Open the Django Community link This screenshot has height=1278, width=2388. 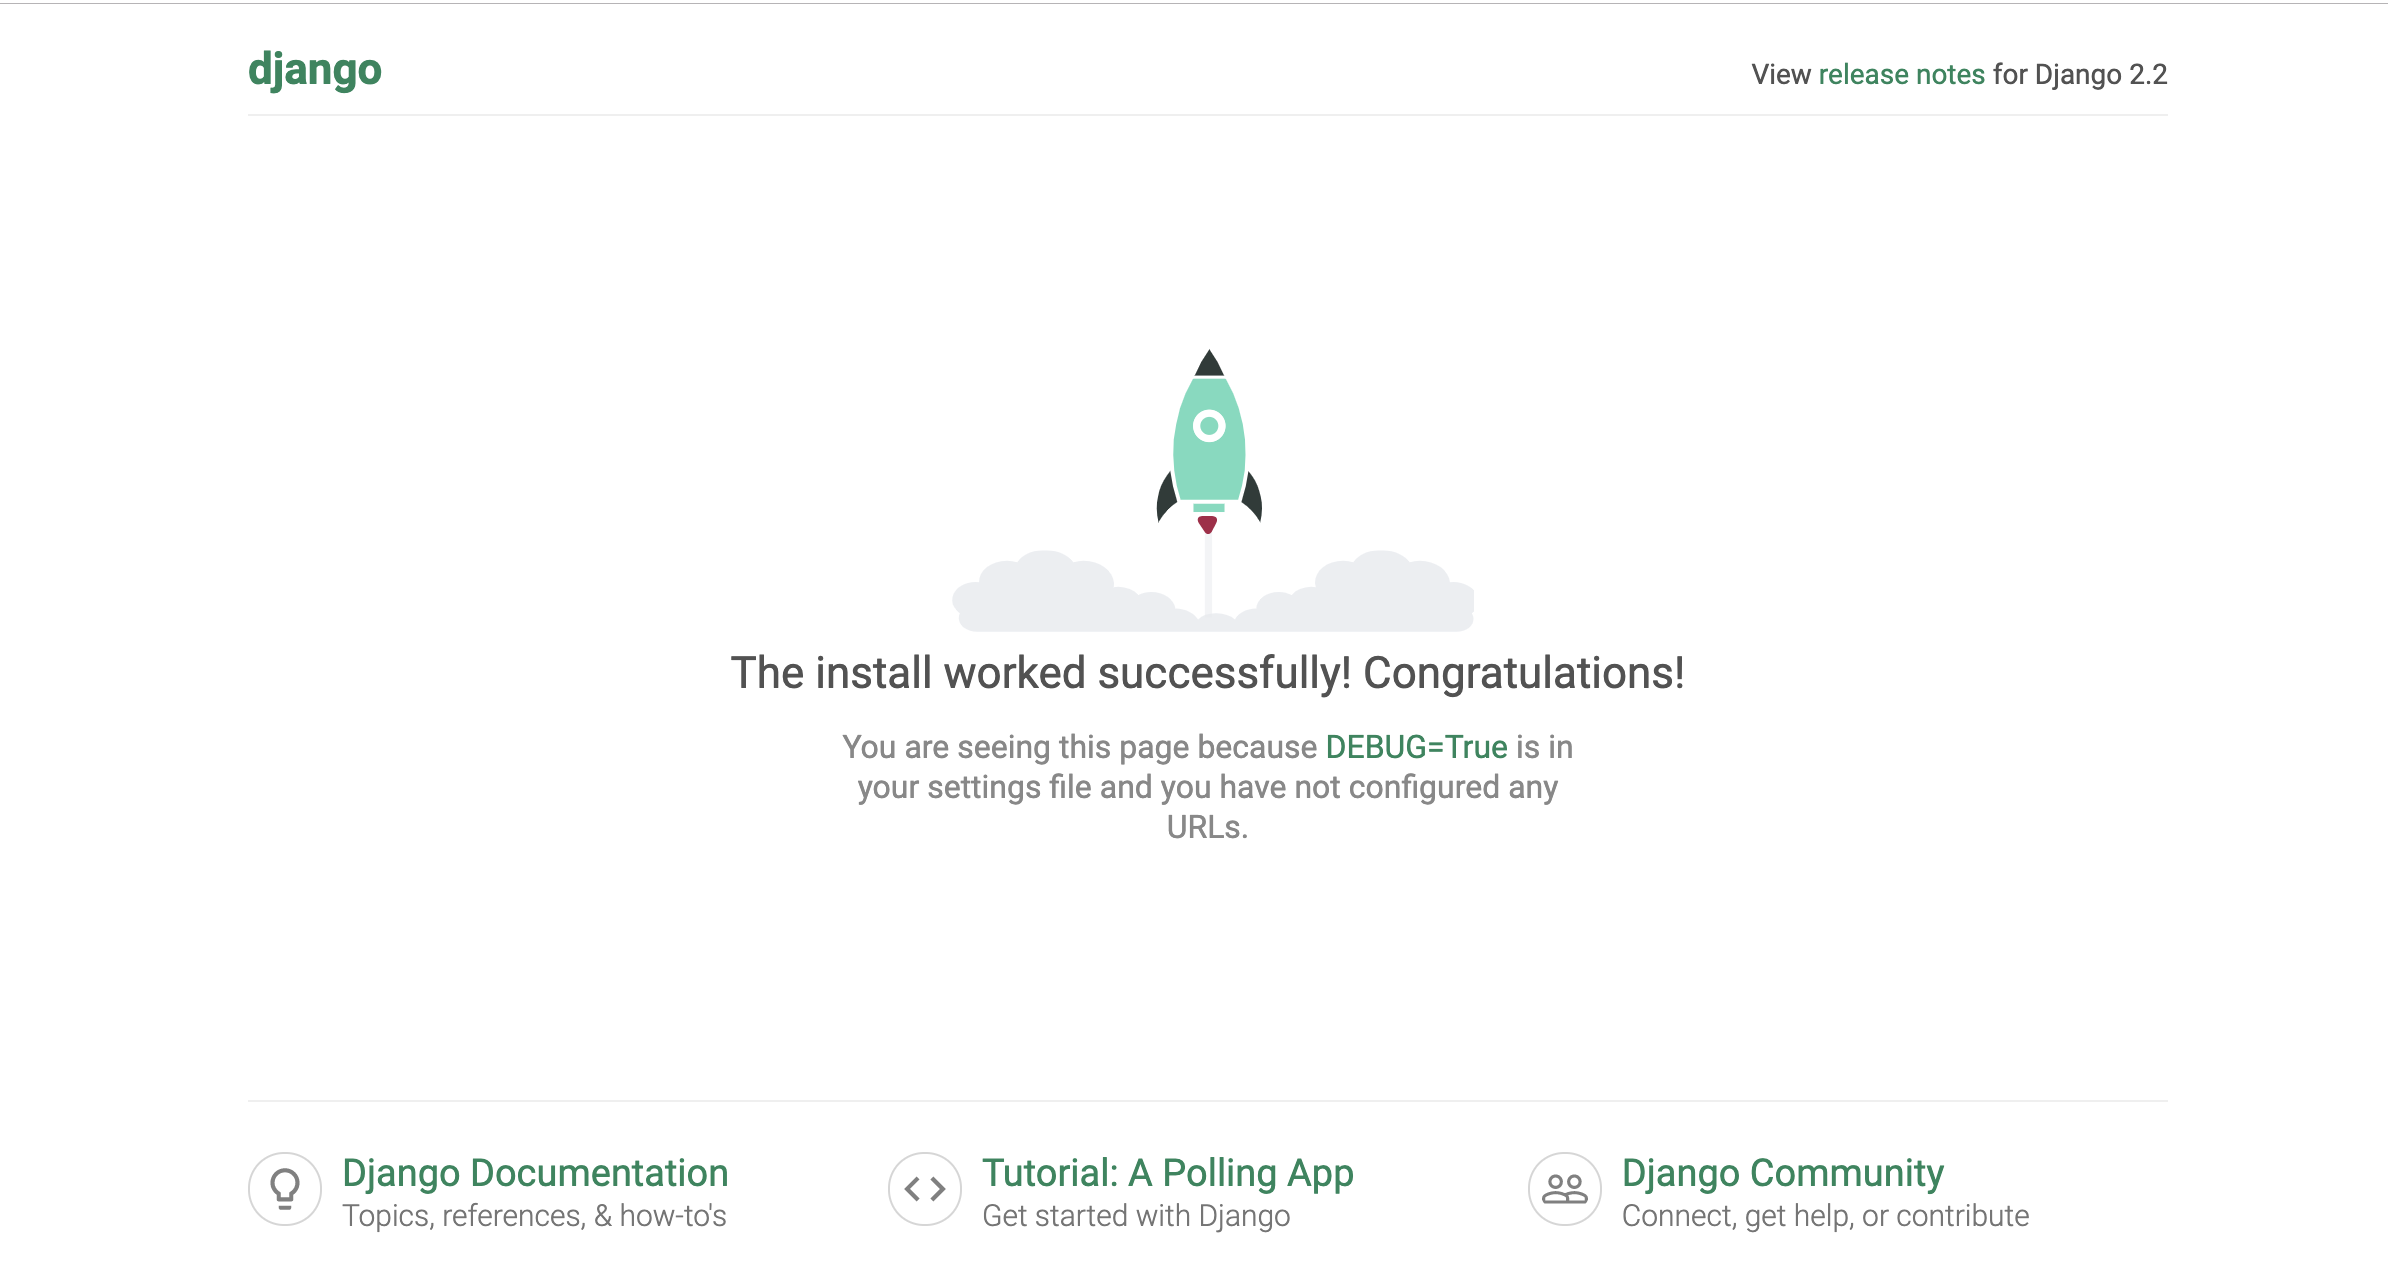point(1782,1172)
